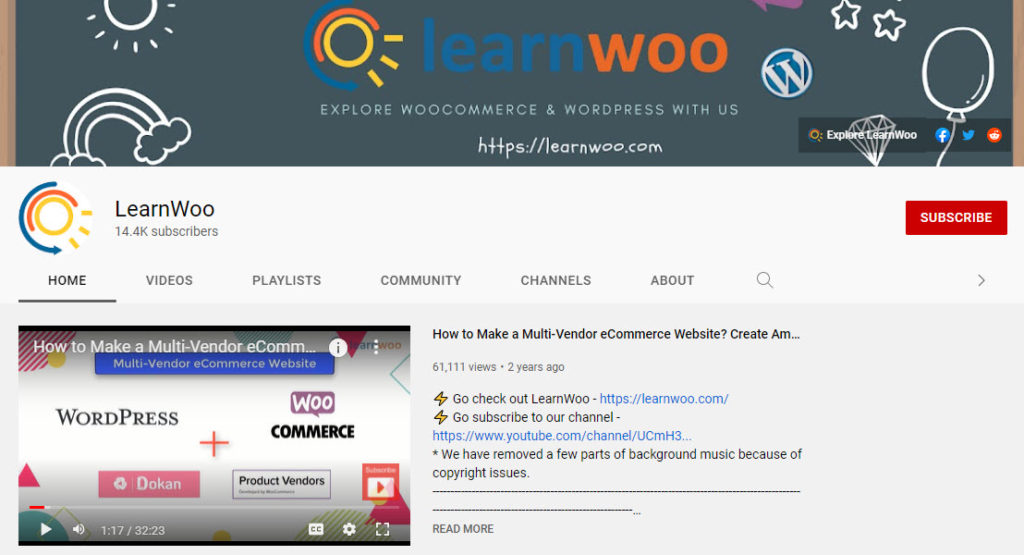Open the COMMUNITY tab

coord(421,281)
